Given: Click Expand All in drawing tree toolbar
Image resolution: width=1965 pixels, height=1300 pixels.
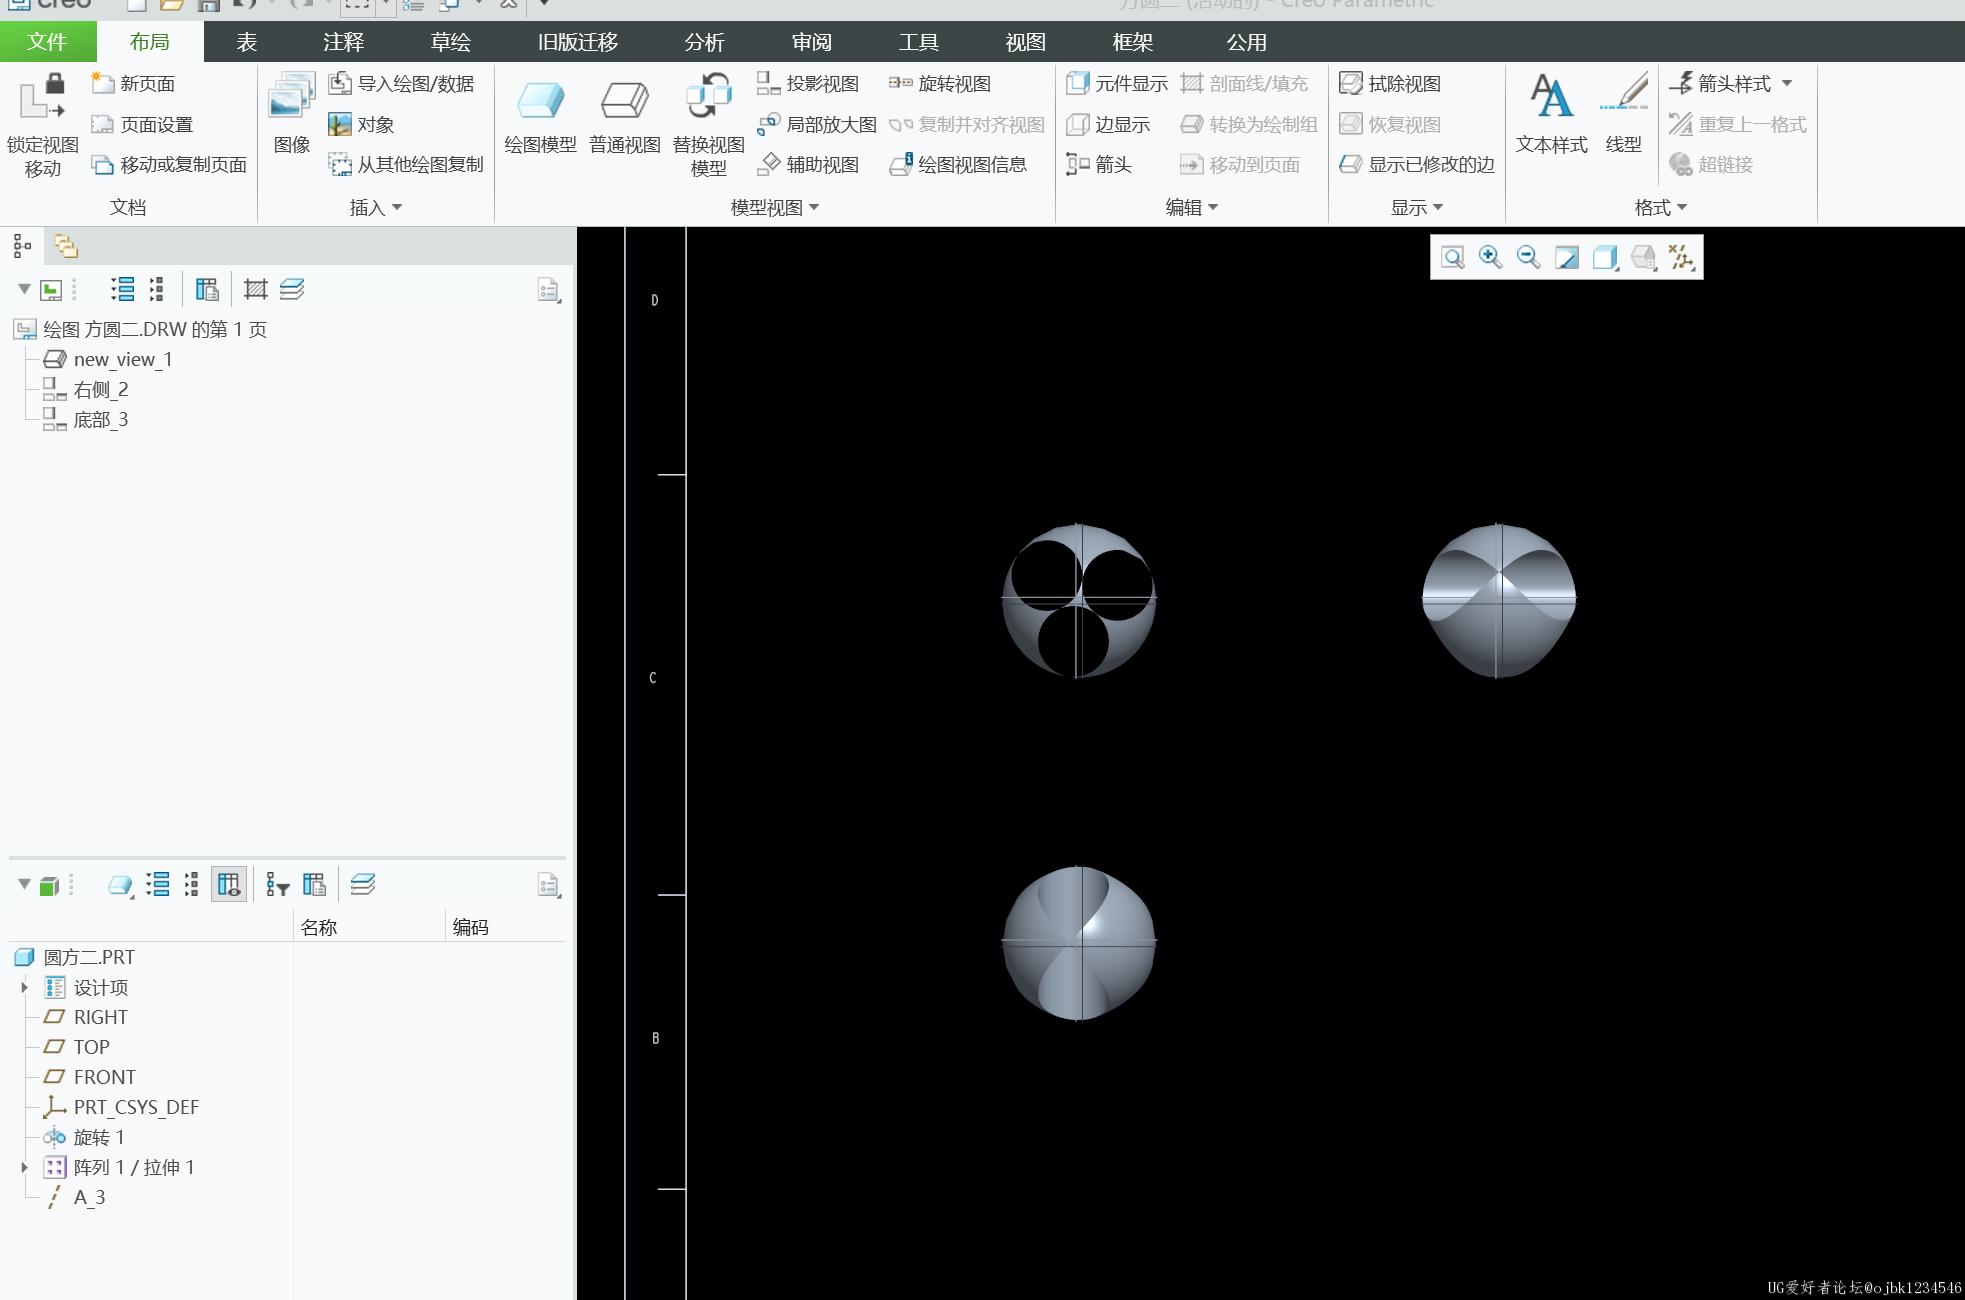Looking at the screenshot, I should pyautogui.click(x=122, y=290).
